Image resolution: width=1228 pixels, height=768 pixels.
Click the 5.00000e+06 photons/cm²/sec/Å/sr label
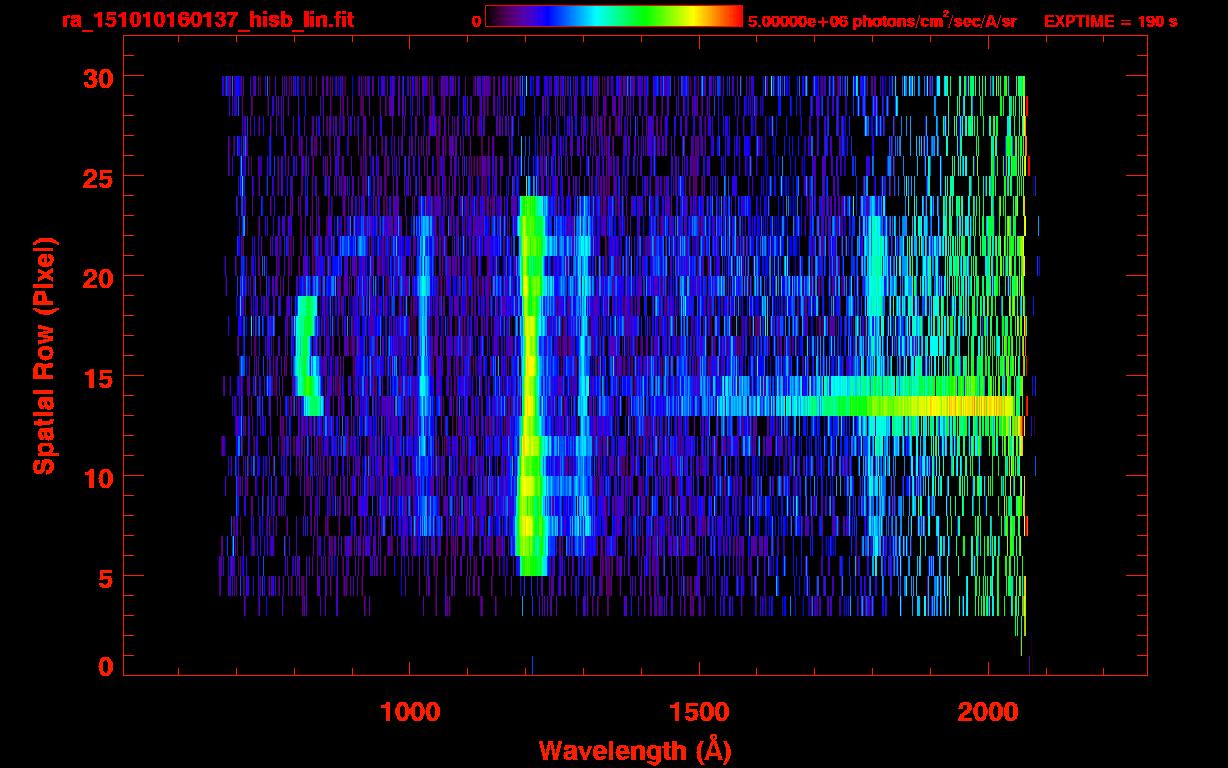point(883,20)
